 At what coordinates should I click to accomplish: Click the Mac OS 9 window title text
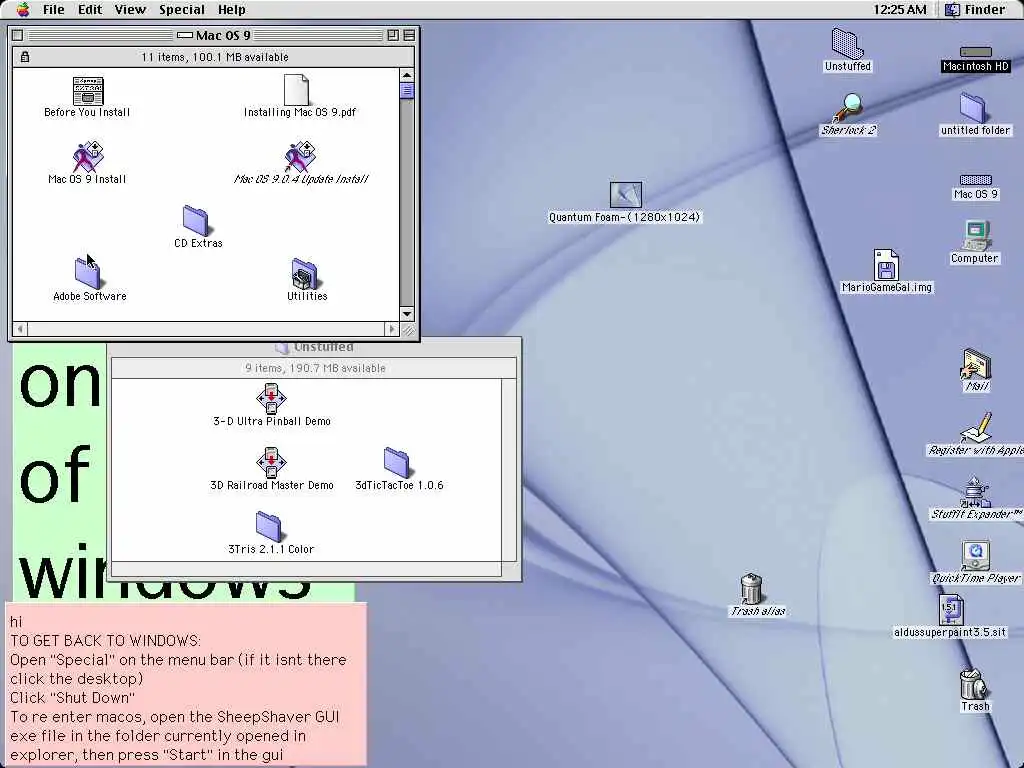tap(223, 35)
